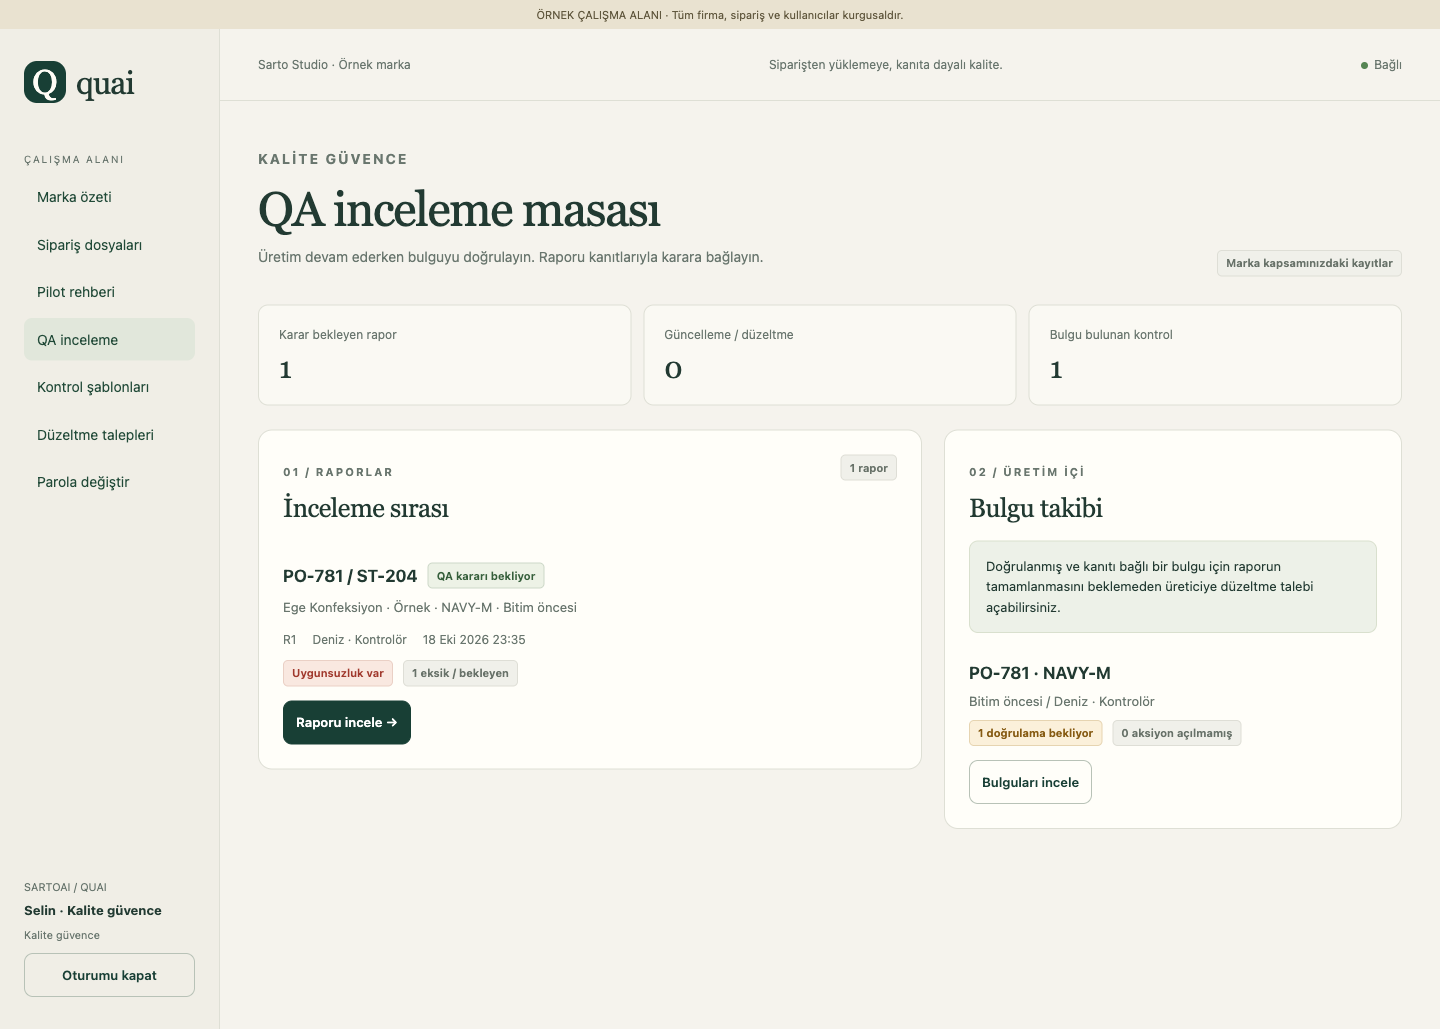Screen dimensions: 1440x1029
Task: Click the 0 aksiyon açılmamış tag
Action: pos(1177,733)
